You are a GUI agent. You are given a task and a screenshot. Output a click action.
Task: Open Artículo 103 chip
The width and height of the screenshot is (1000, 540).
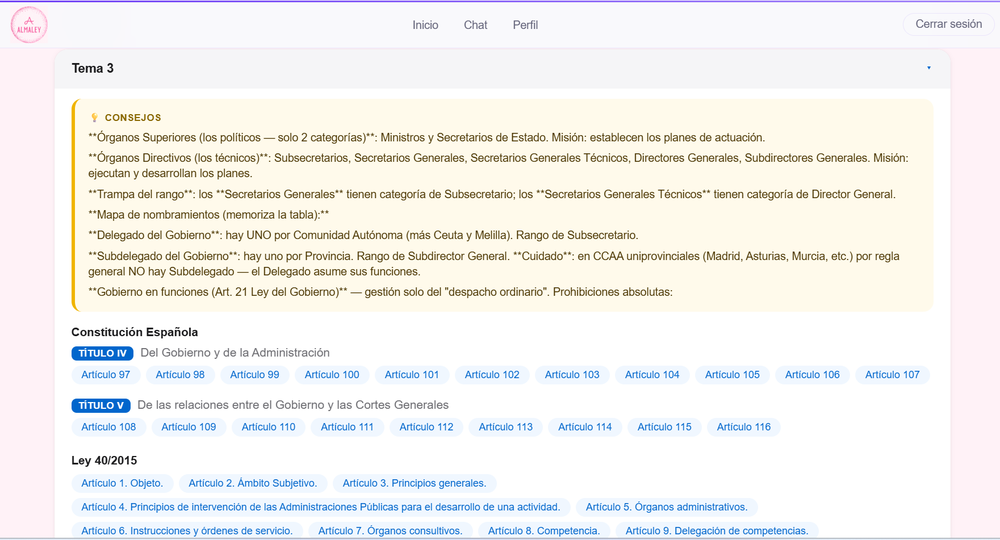coord(571,375)
